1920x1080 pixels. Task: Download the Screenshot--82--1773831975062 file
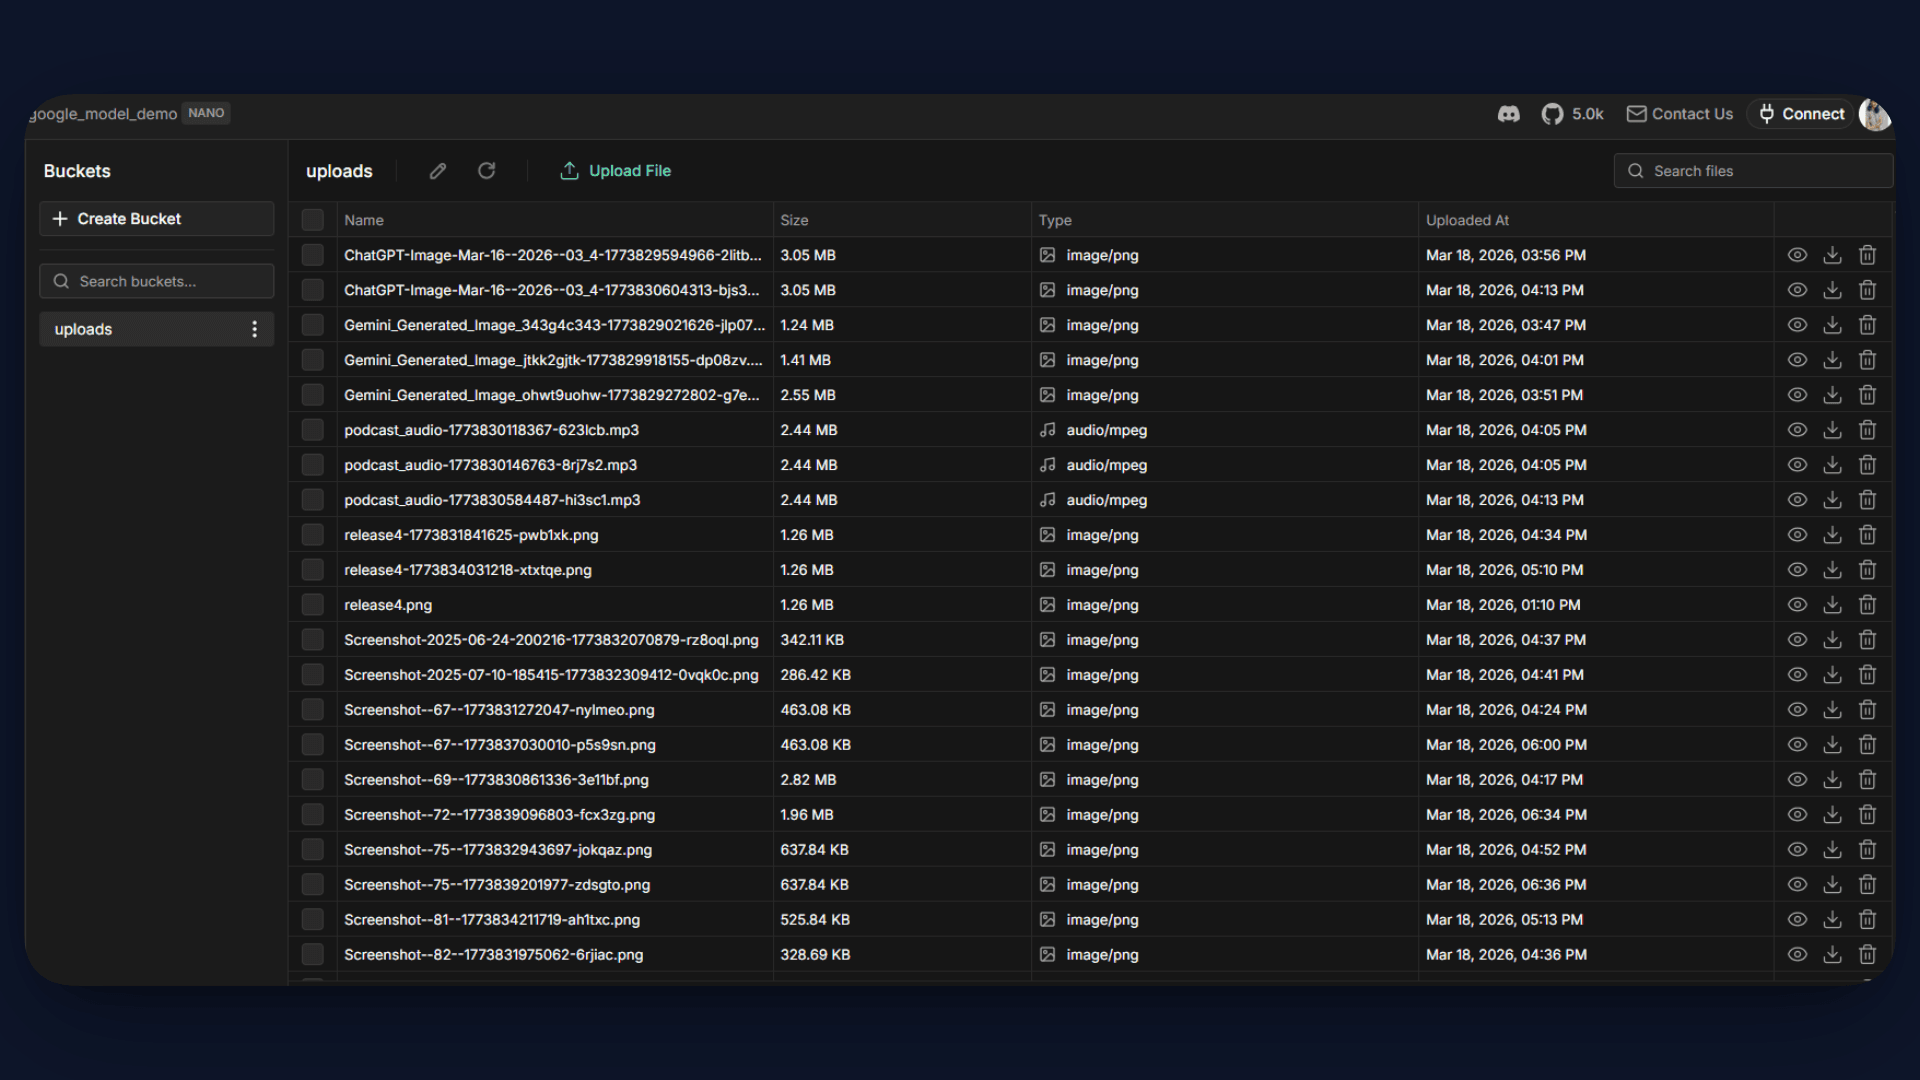coord(1832,955)
